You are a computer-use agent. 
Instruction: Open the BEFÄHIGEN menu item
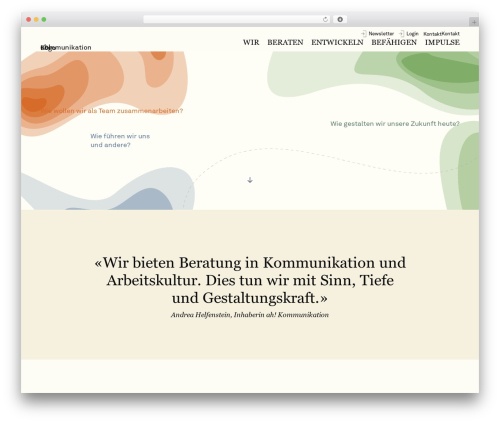(x=394, y=42)
